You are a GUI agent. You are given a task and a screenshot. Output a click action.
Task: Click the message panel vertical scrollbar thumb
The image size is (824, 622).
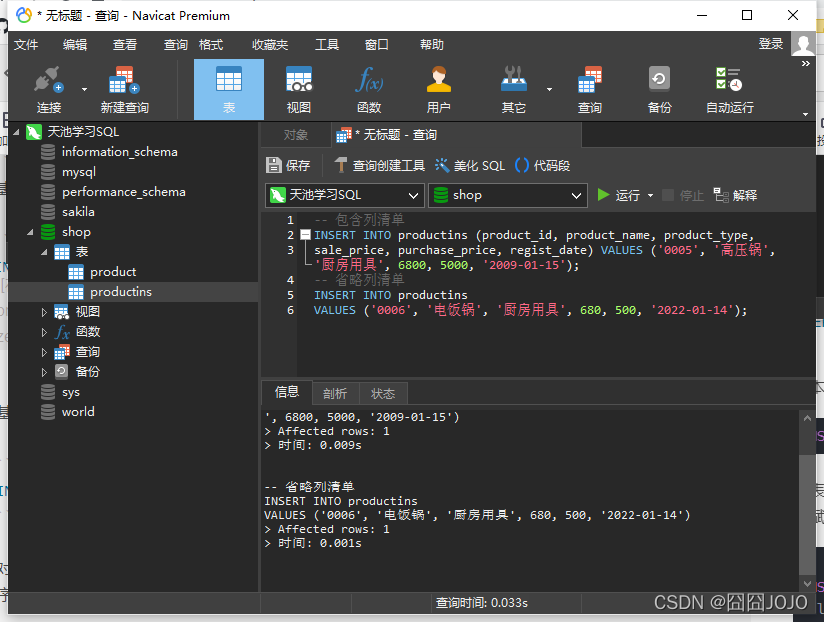tap(807, 515)
